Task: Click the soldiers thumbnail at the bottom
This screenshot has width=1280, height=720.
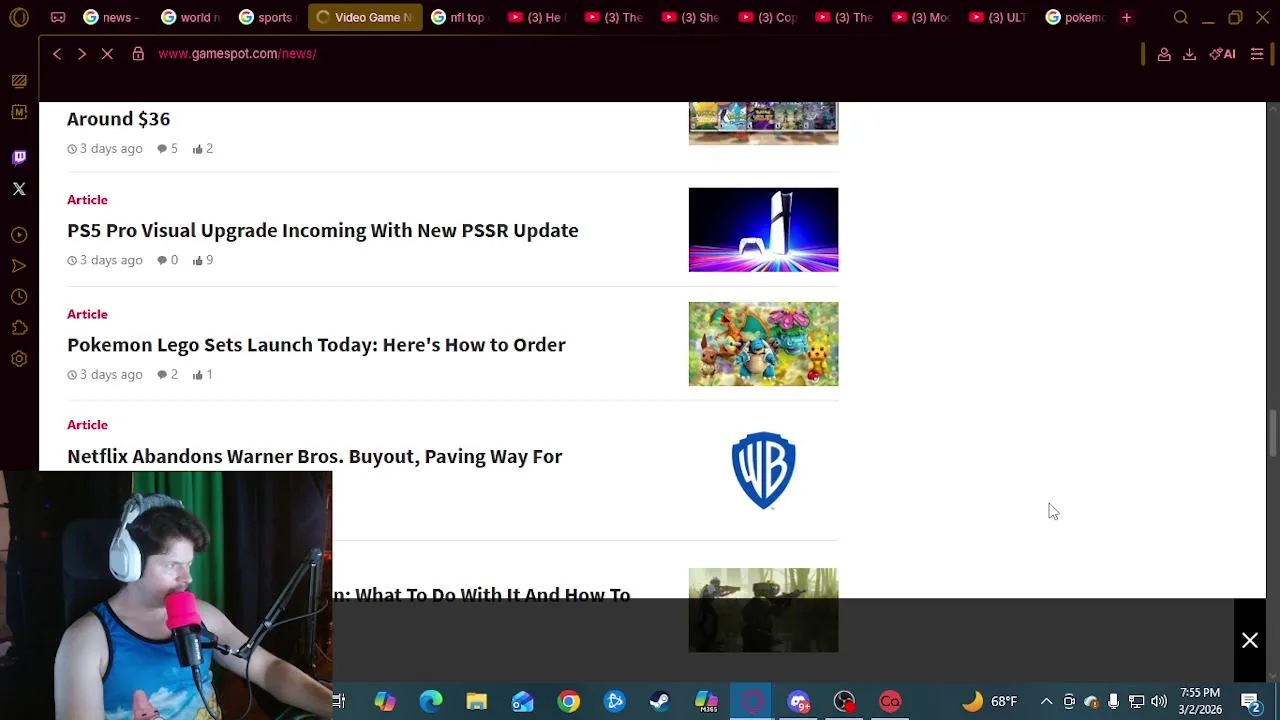Action: click(x=763, y=610)
